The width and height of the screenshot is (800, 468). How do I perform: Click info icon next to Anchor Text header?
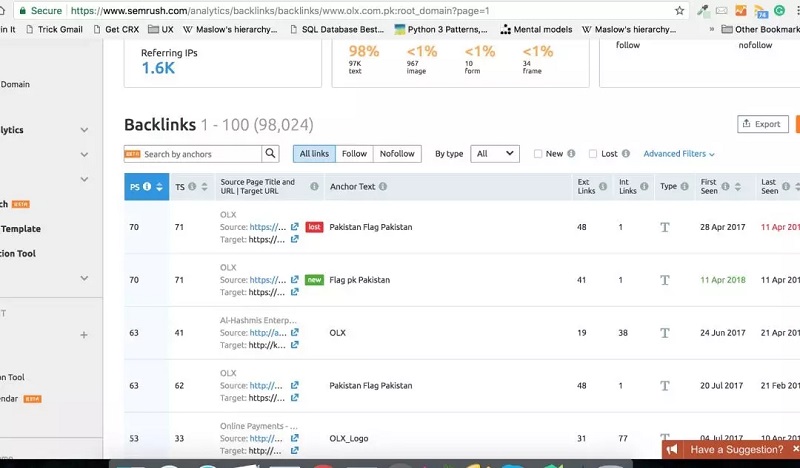[x=383, y=186]
